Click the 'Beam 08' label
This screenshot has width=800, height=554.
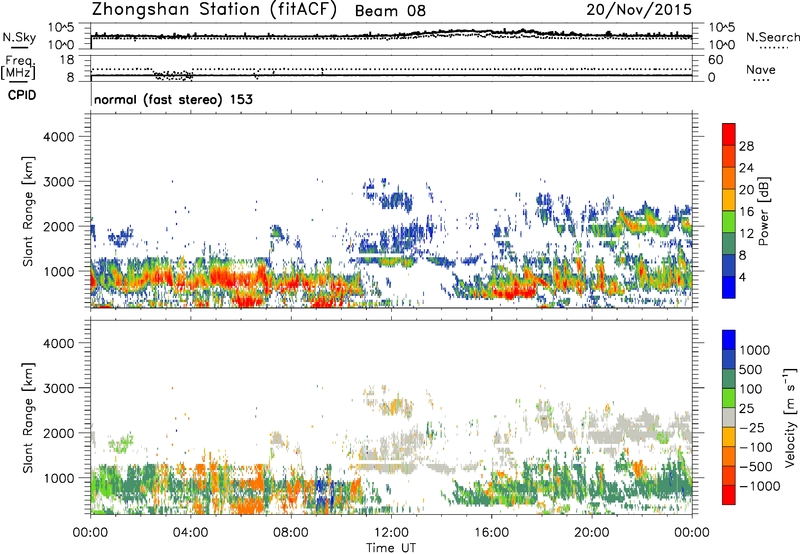coord(390,11)
